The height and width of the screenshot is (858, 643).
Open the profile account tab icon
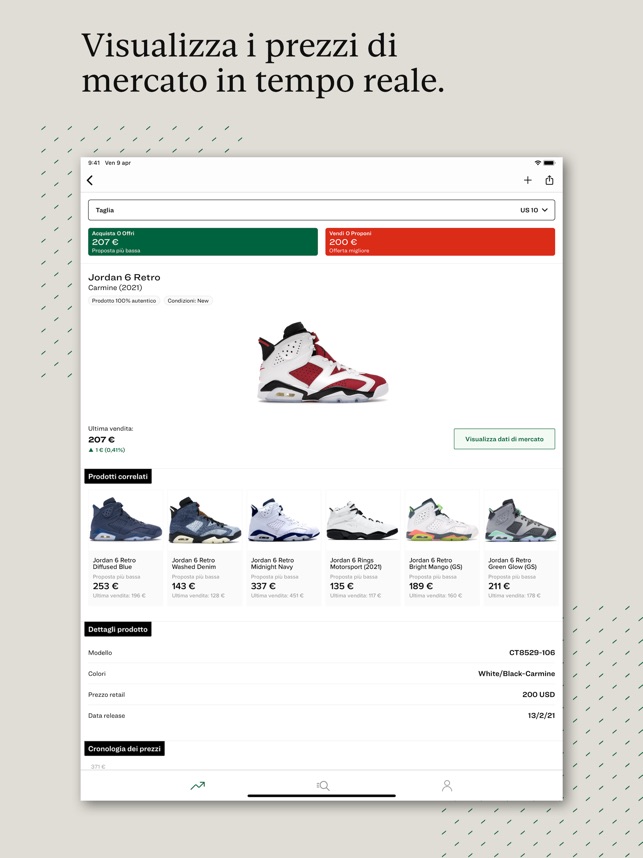coord(447,786)
